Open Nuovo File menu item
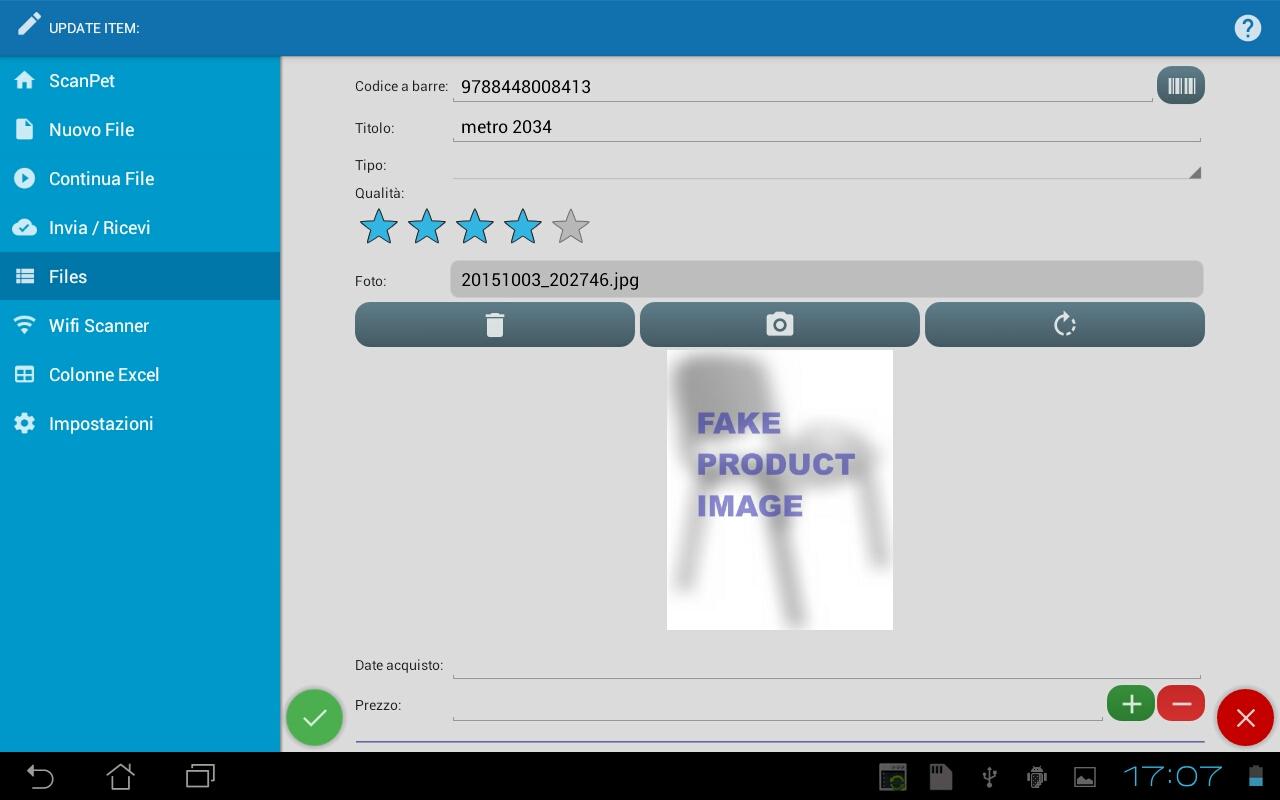 140,129
